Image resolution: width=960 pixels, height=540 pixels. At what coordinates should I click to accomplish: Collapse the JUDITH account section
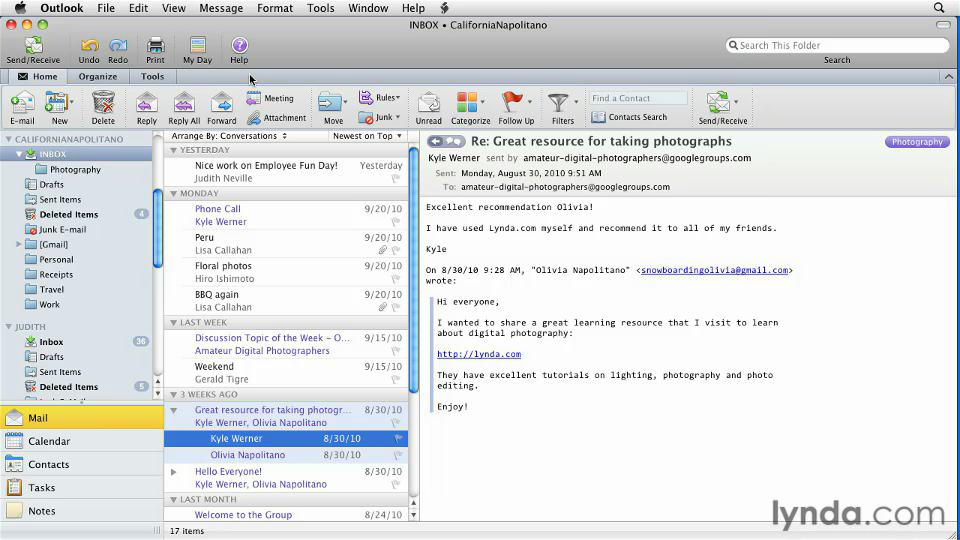click(x=9, y=327)
